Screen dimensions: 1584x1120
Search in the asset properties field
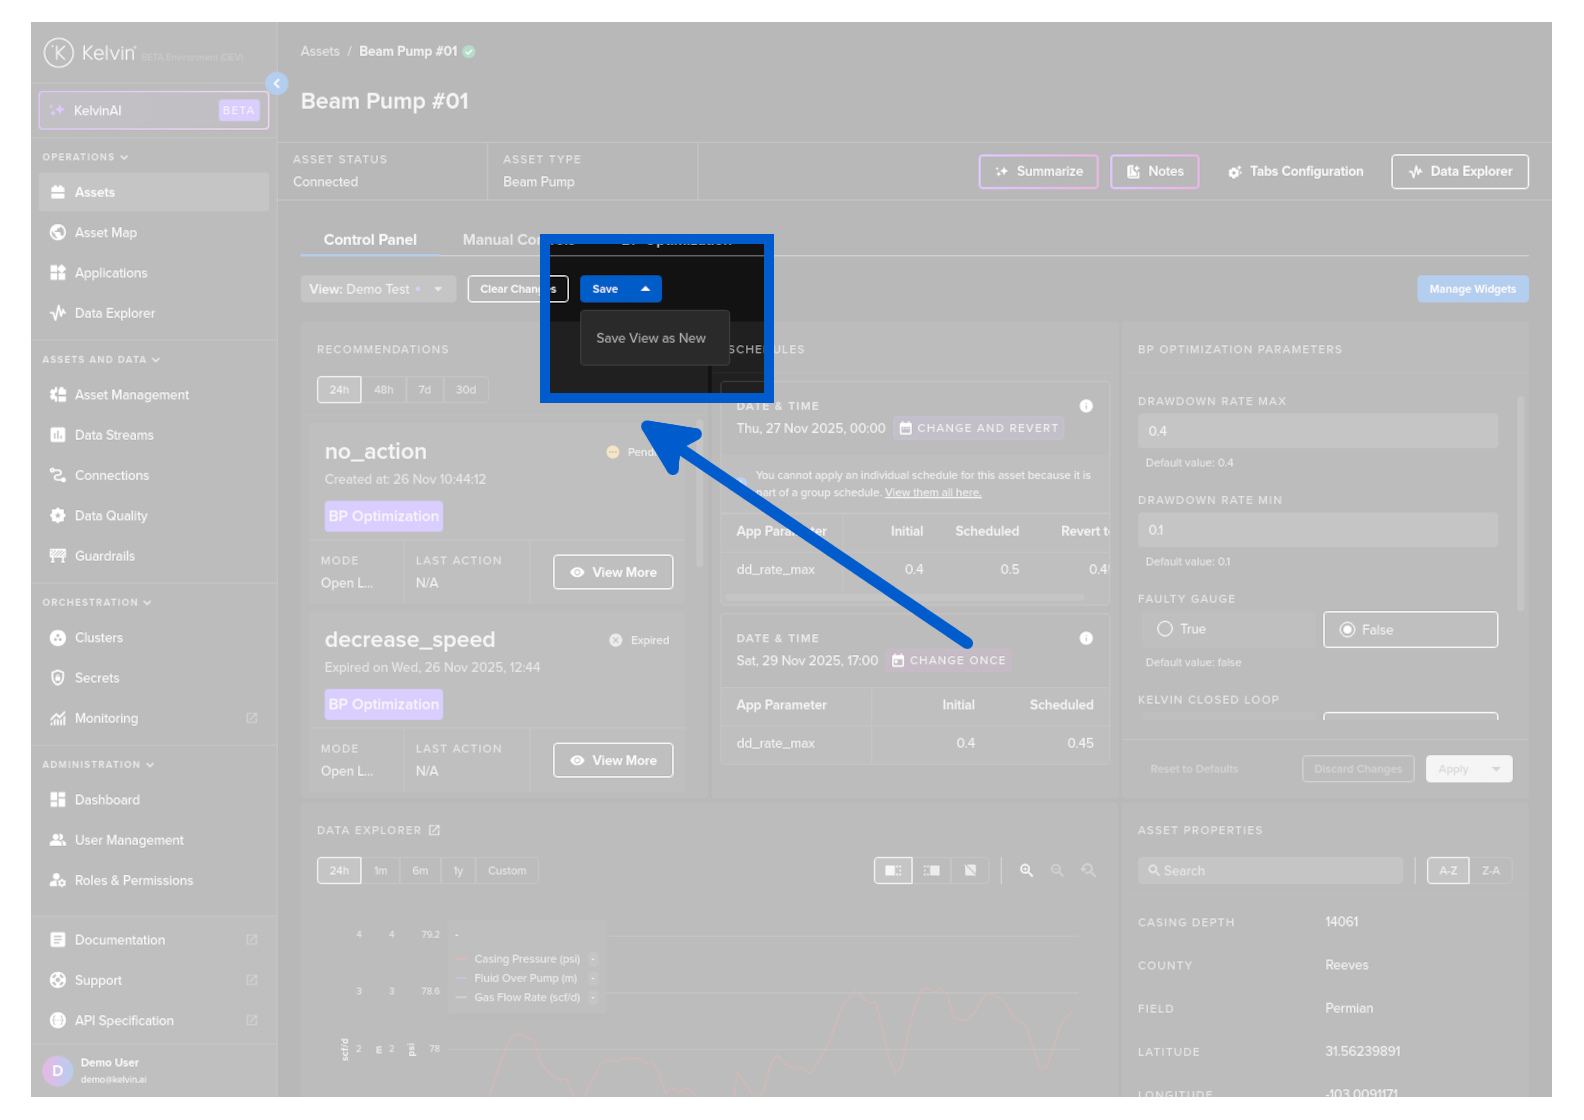pos(1270,871)
